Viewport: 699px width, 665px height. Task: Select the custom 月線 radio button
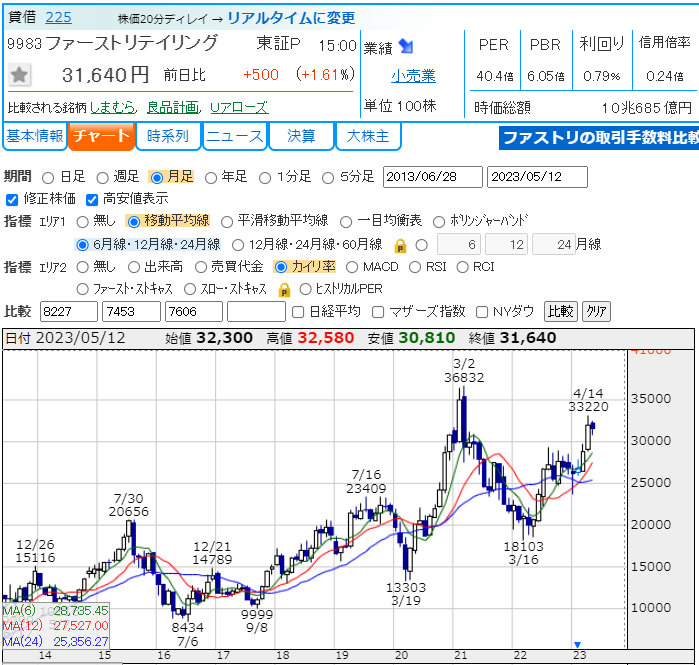pos(422,245)
